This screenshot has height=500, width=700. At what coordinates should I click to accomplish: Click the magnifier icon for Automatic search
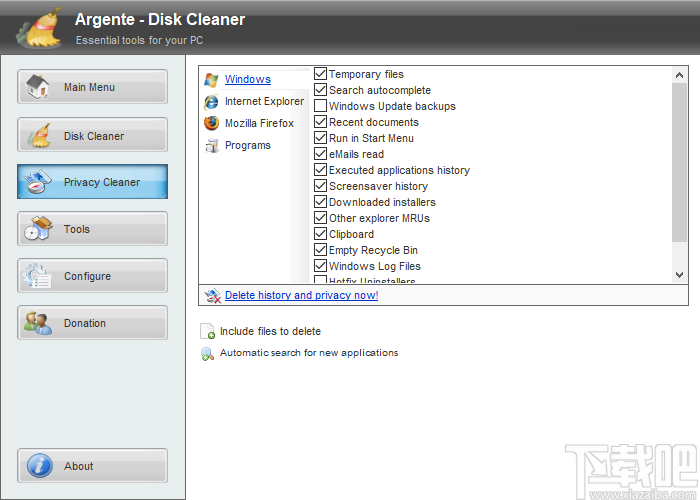(208, 354)
